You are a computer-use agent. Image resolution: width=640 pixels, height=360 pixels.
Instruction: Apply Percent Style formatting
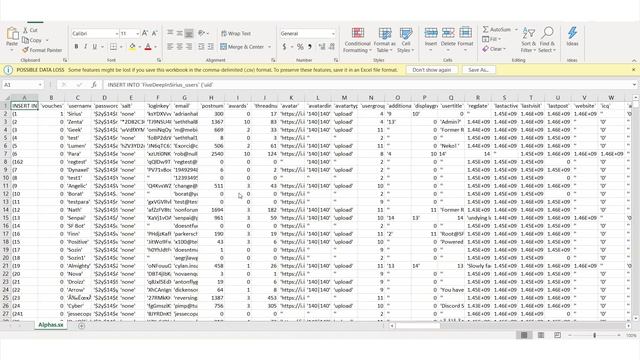[300, 47]
